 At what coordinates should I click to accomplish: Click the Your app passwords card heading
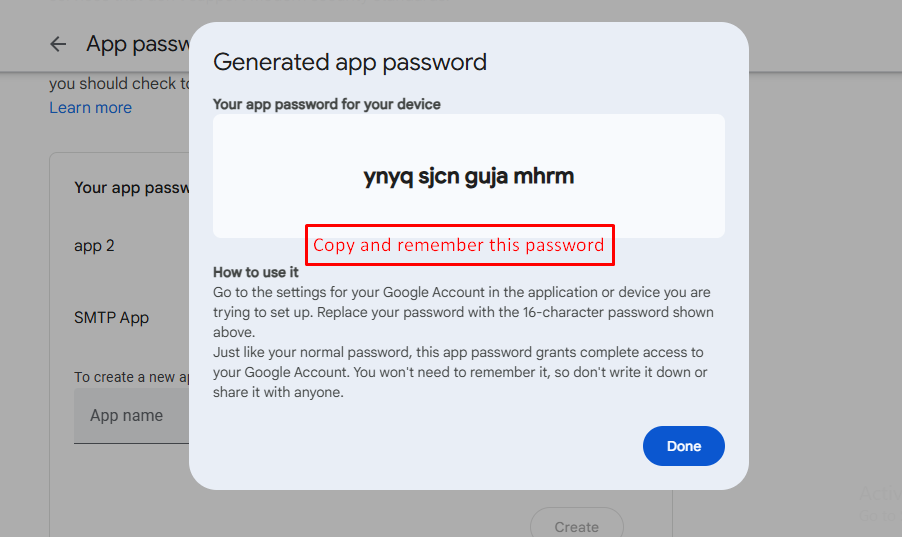point(131,188)
